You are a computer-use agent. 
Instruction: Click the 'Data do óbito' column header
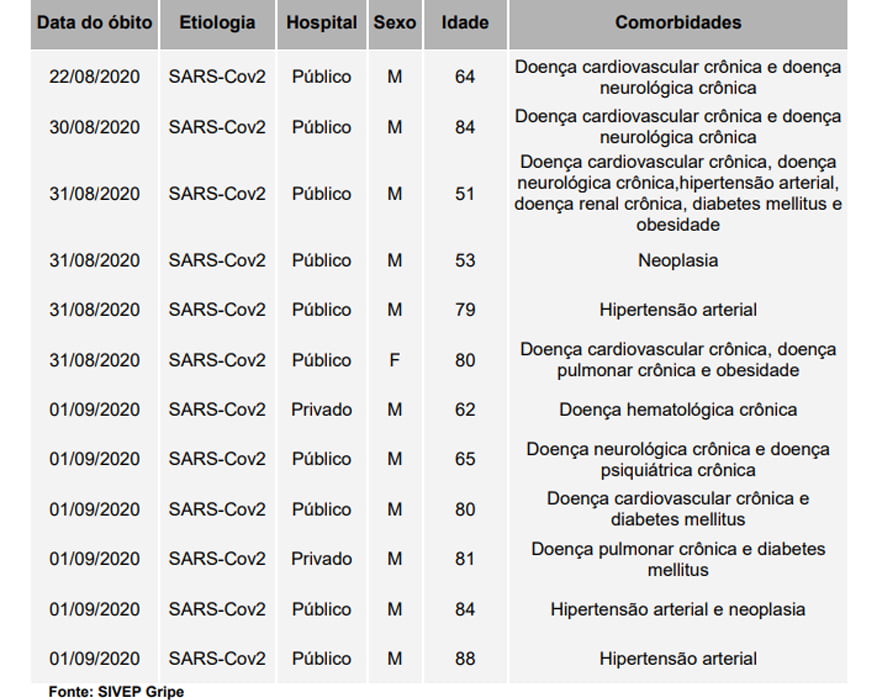point(95,22)
